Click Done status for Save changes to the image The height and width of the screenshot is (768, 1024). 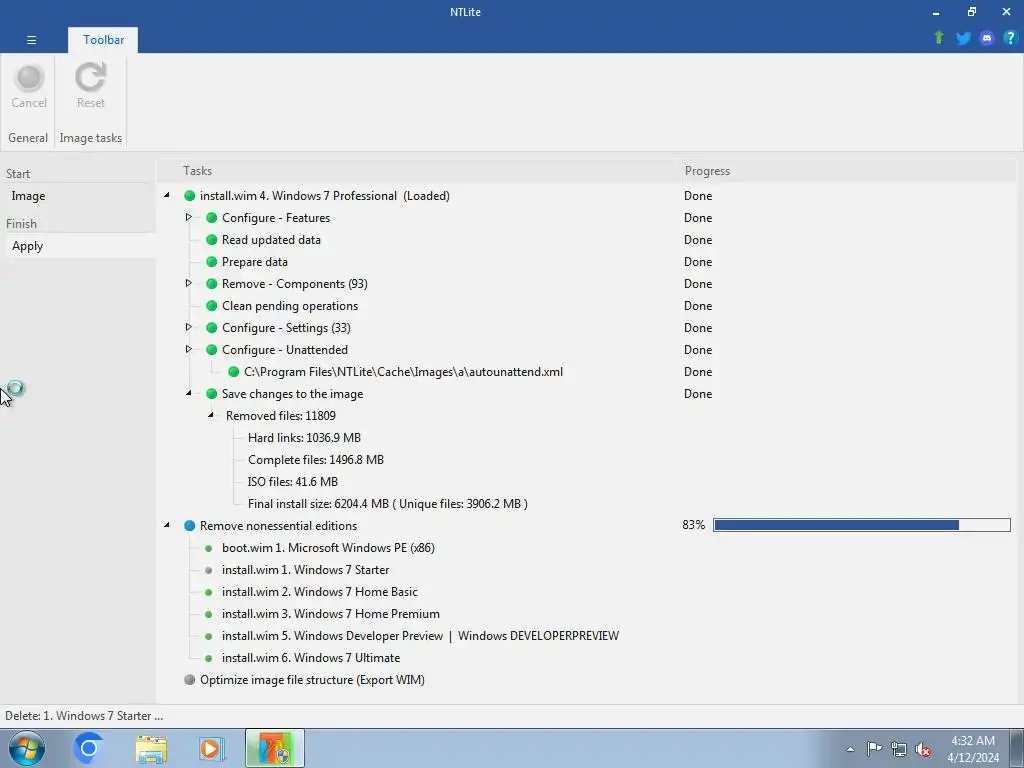pos(698,394)
